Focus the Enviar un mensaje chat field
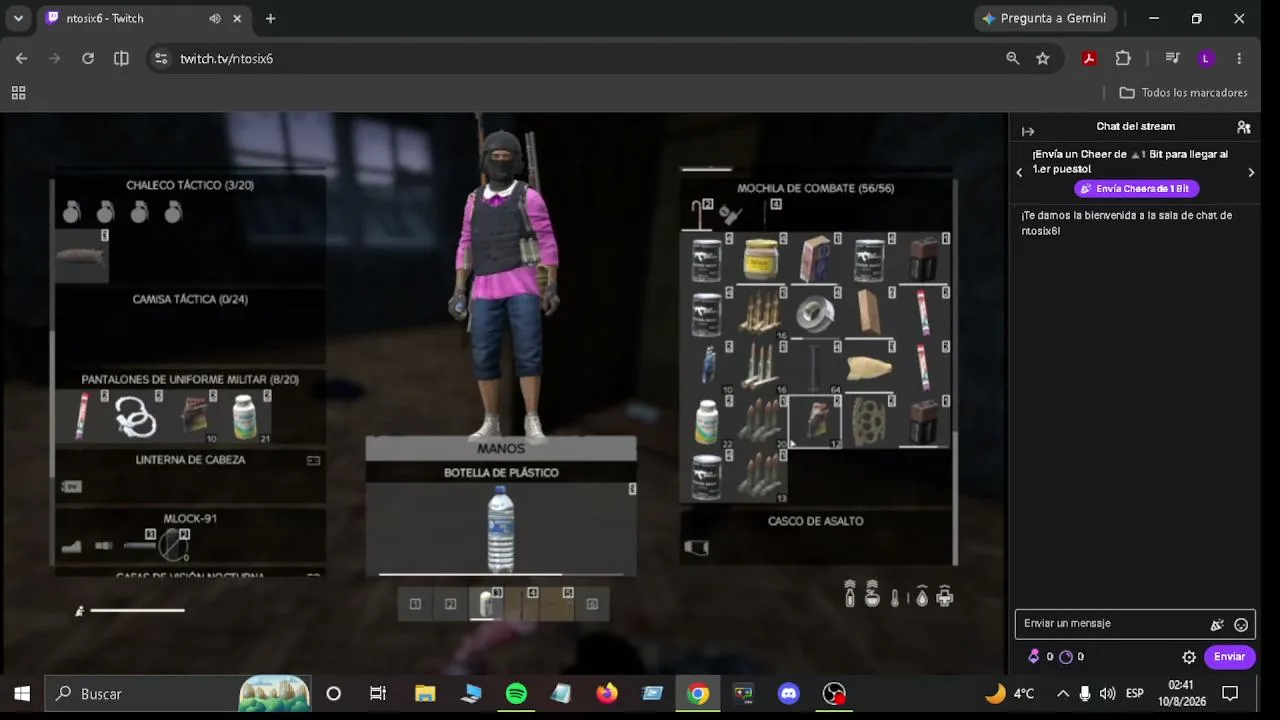The width and height of the screenshot is (1280, 720). coord(1112,624)
